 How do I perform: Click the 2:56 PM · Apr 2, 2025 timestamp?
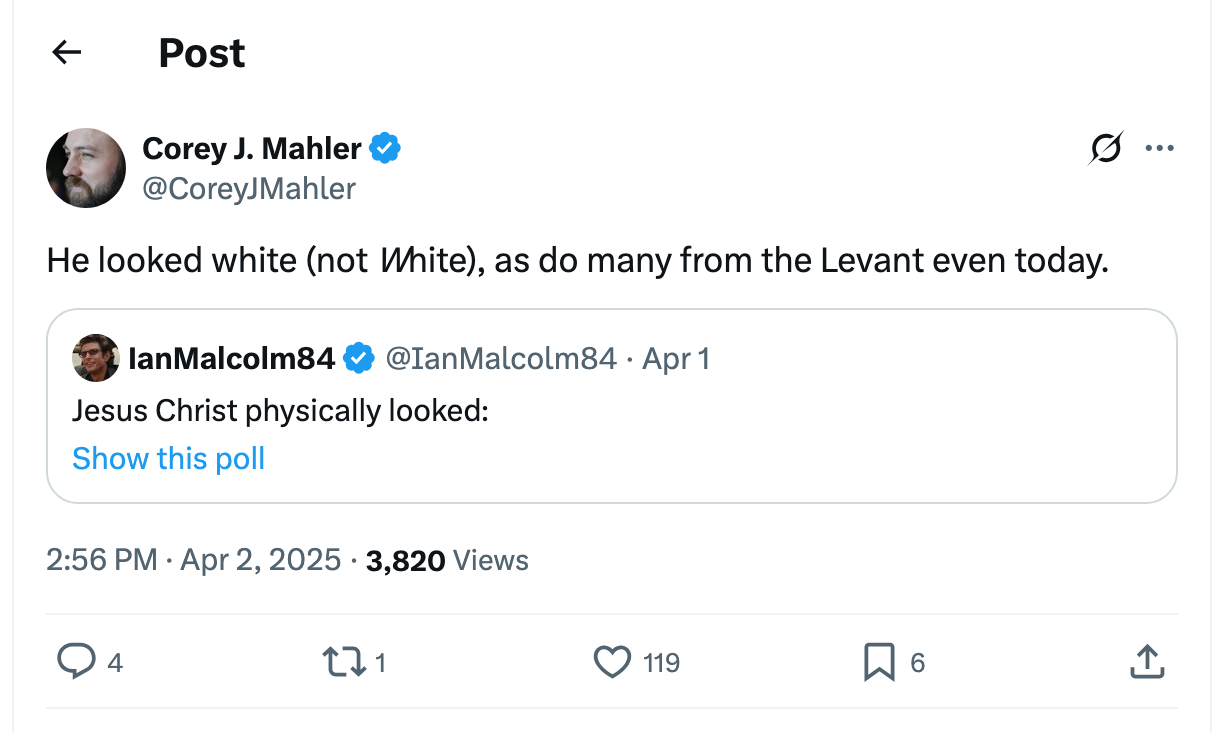[193, 560]
